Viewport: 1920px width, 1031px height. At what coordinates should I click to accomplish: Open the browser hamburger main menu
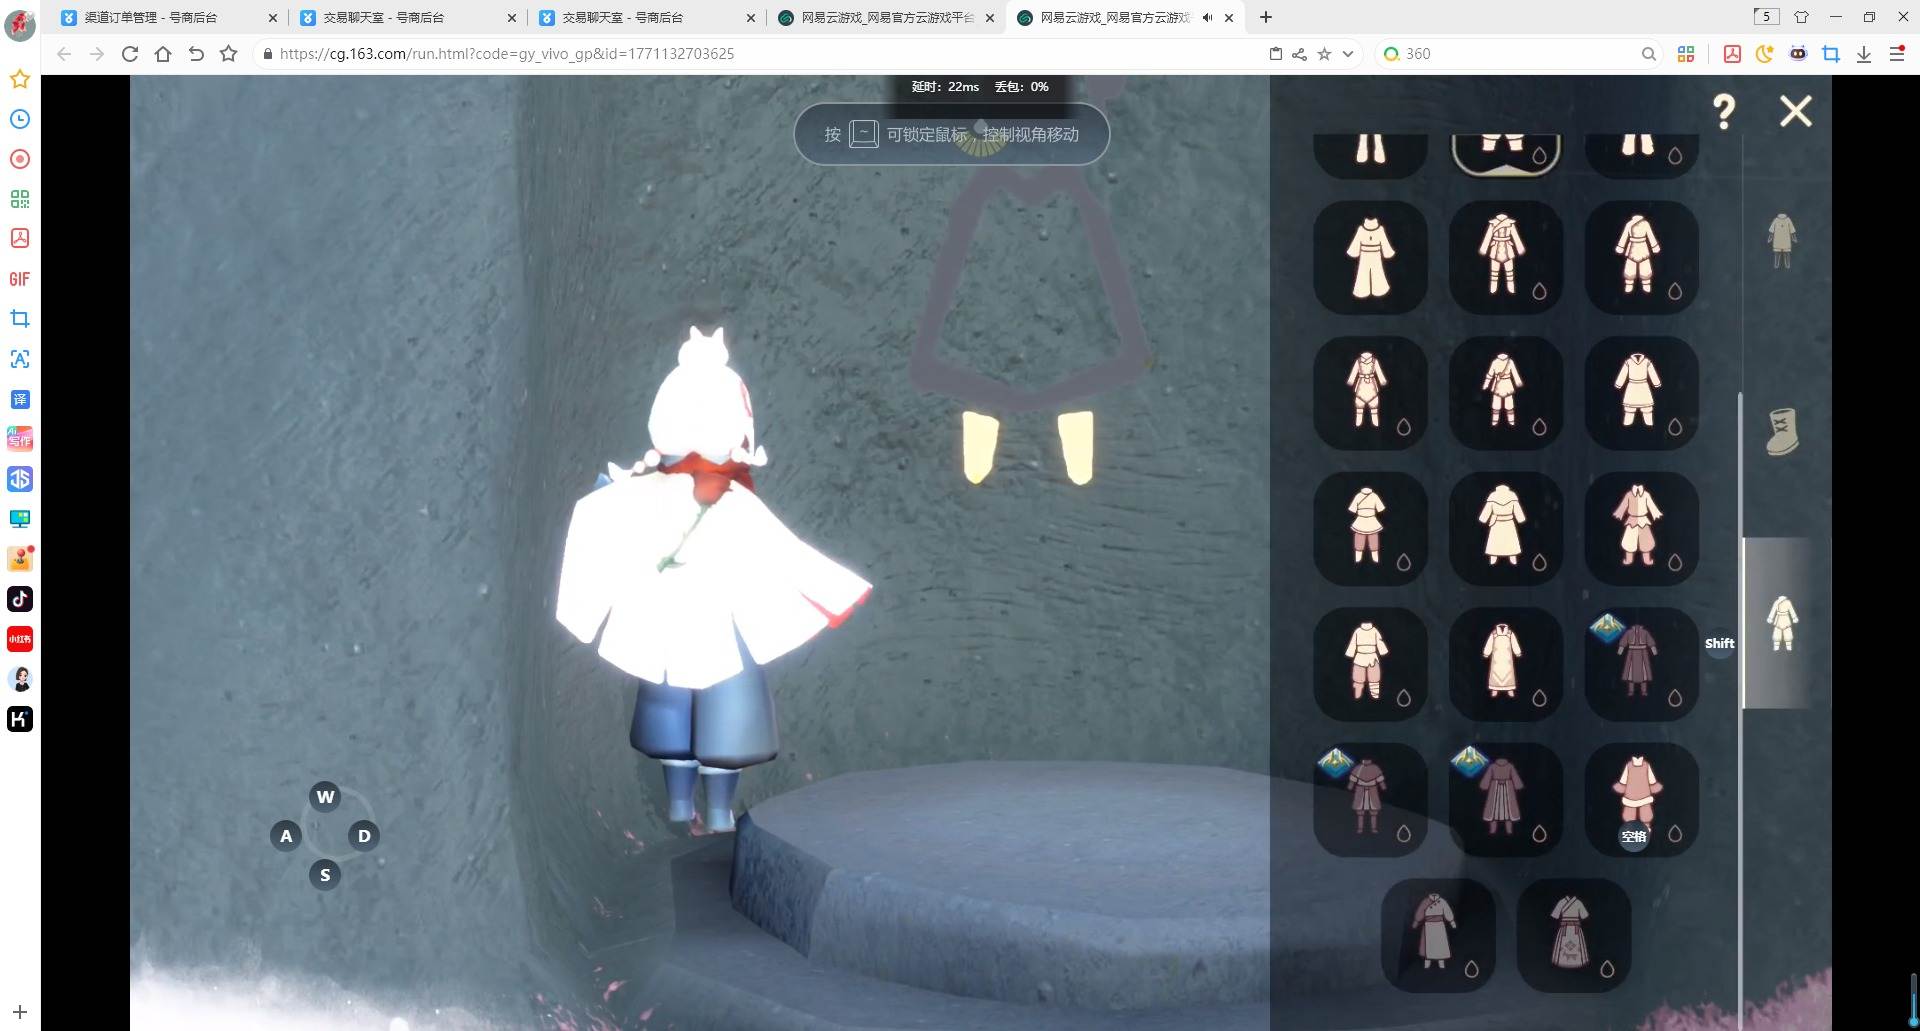click(x=1897, y=54)
